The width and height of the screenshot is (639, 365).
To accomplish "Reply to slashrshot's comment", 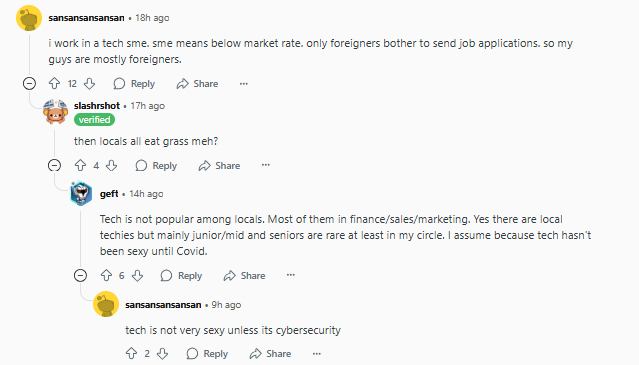I will click(x=156, y=165).
